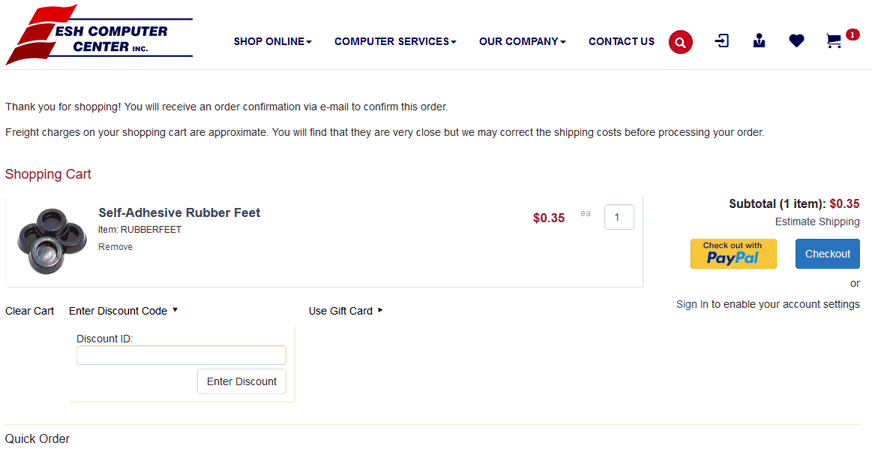Open the shopping cart icon

pos(833,41)
